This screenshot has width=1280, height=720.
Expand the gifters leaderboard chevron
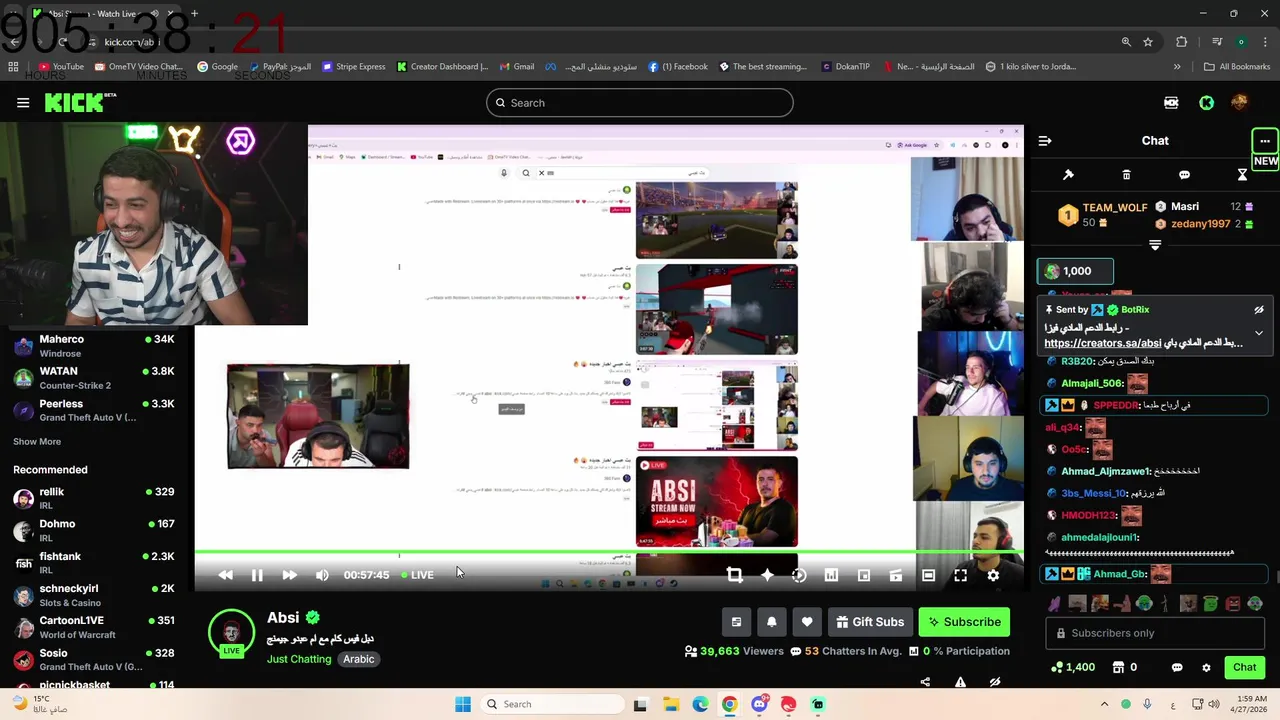[1155, 245]
